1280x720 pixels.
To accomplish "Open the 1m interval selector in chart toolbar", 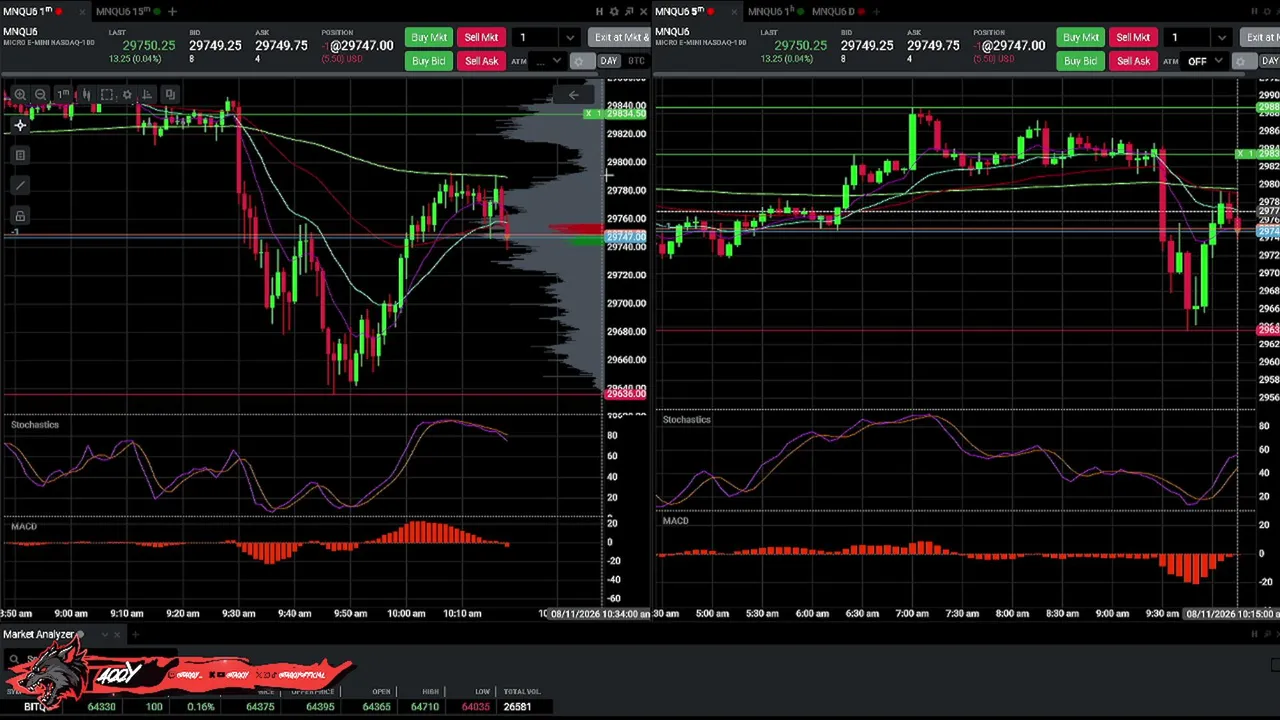I will point(63,94).
